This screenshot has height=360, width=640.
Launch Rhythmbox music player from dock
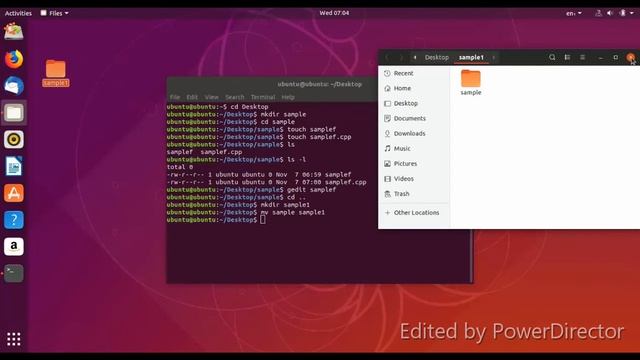tap(14, 140)
